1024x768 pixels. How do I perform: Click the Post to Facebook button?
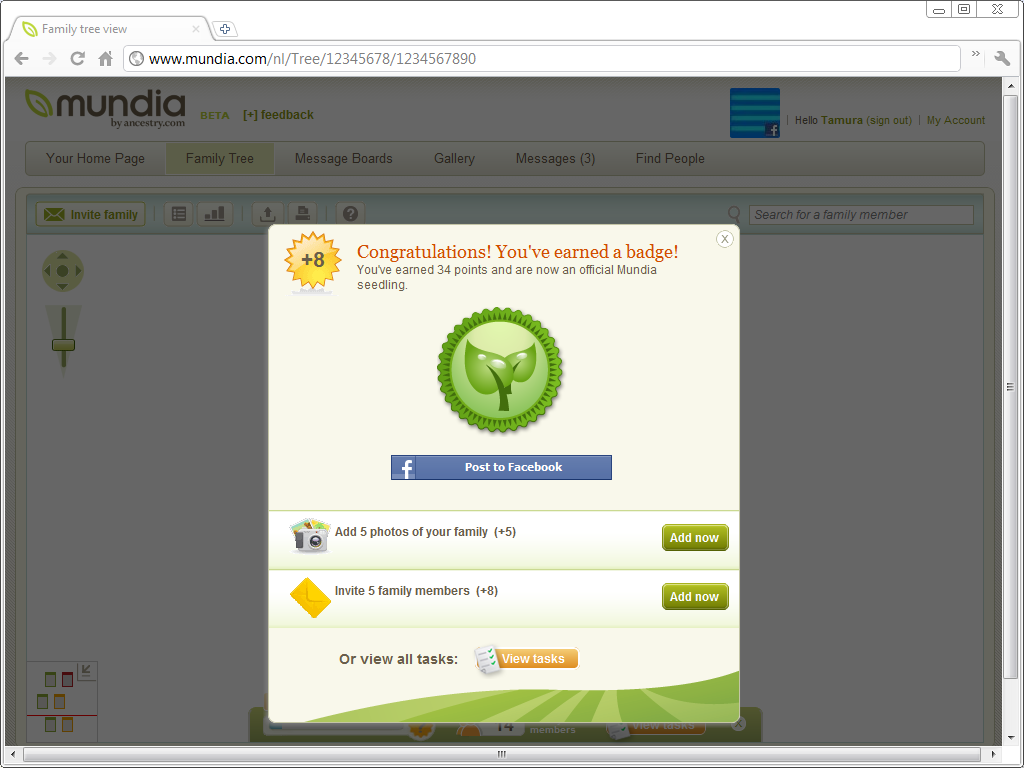[x=501, y=468]
